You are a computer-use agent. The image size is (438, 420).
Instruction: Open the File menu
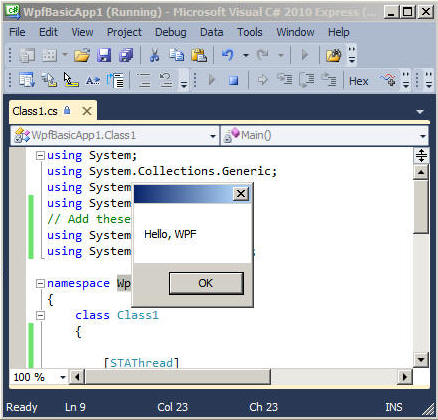pos(17,32)
